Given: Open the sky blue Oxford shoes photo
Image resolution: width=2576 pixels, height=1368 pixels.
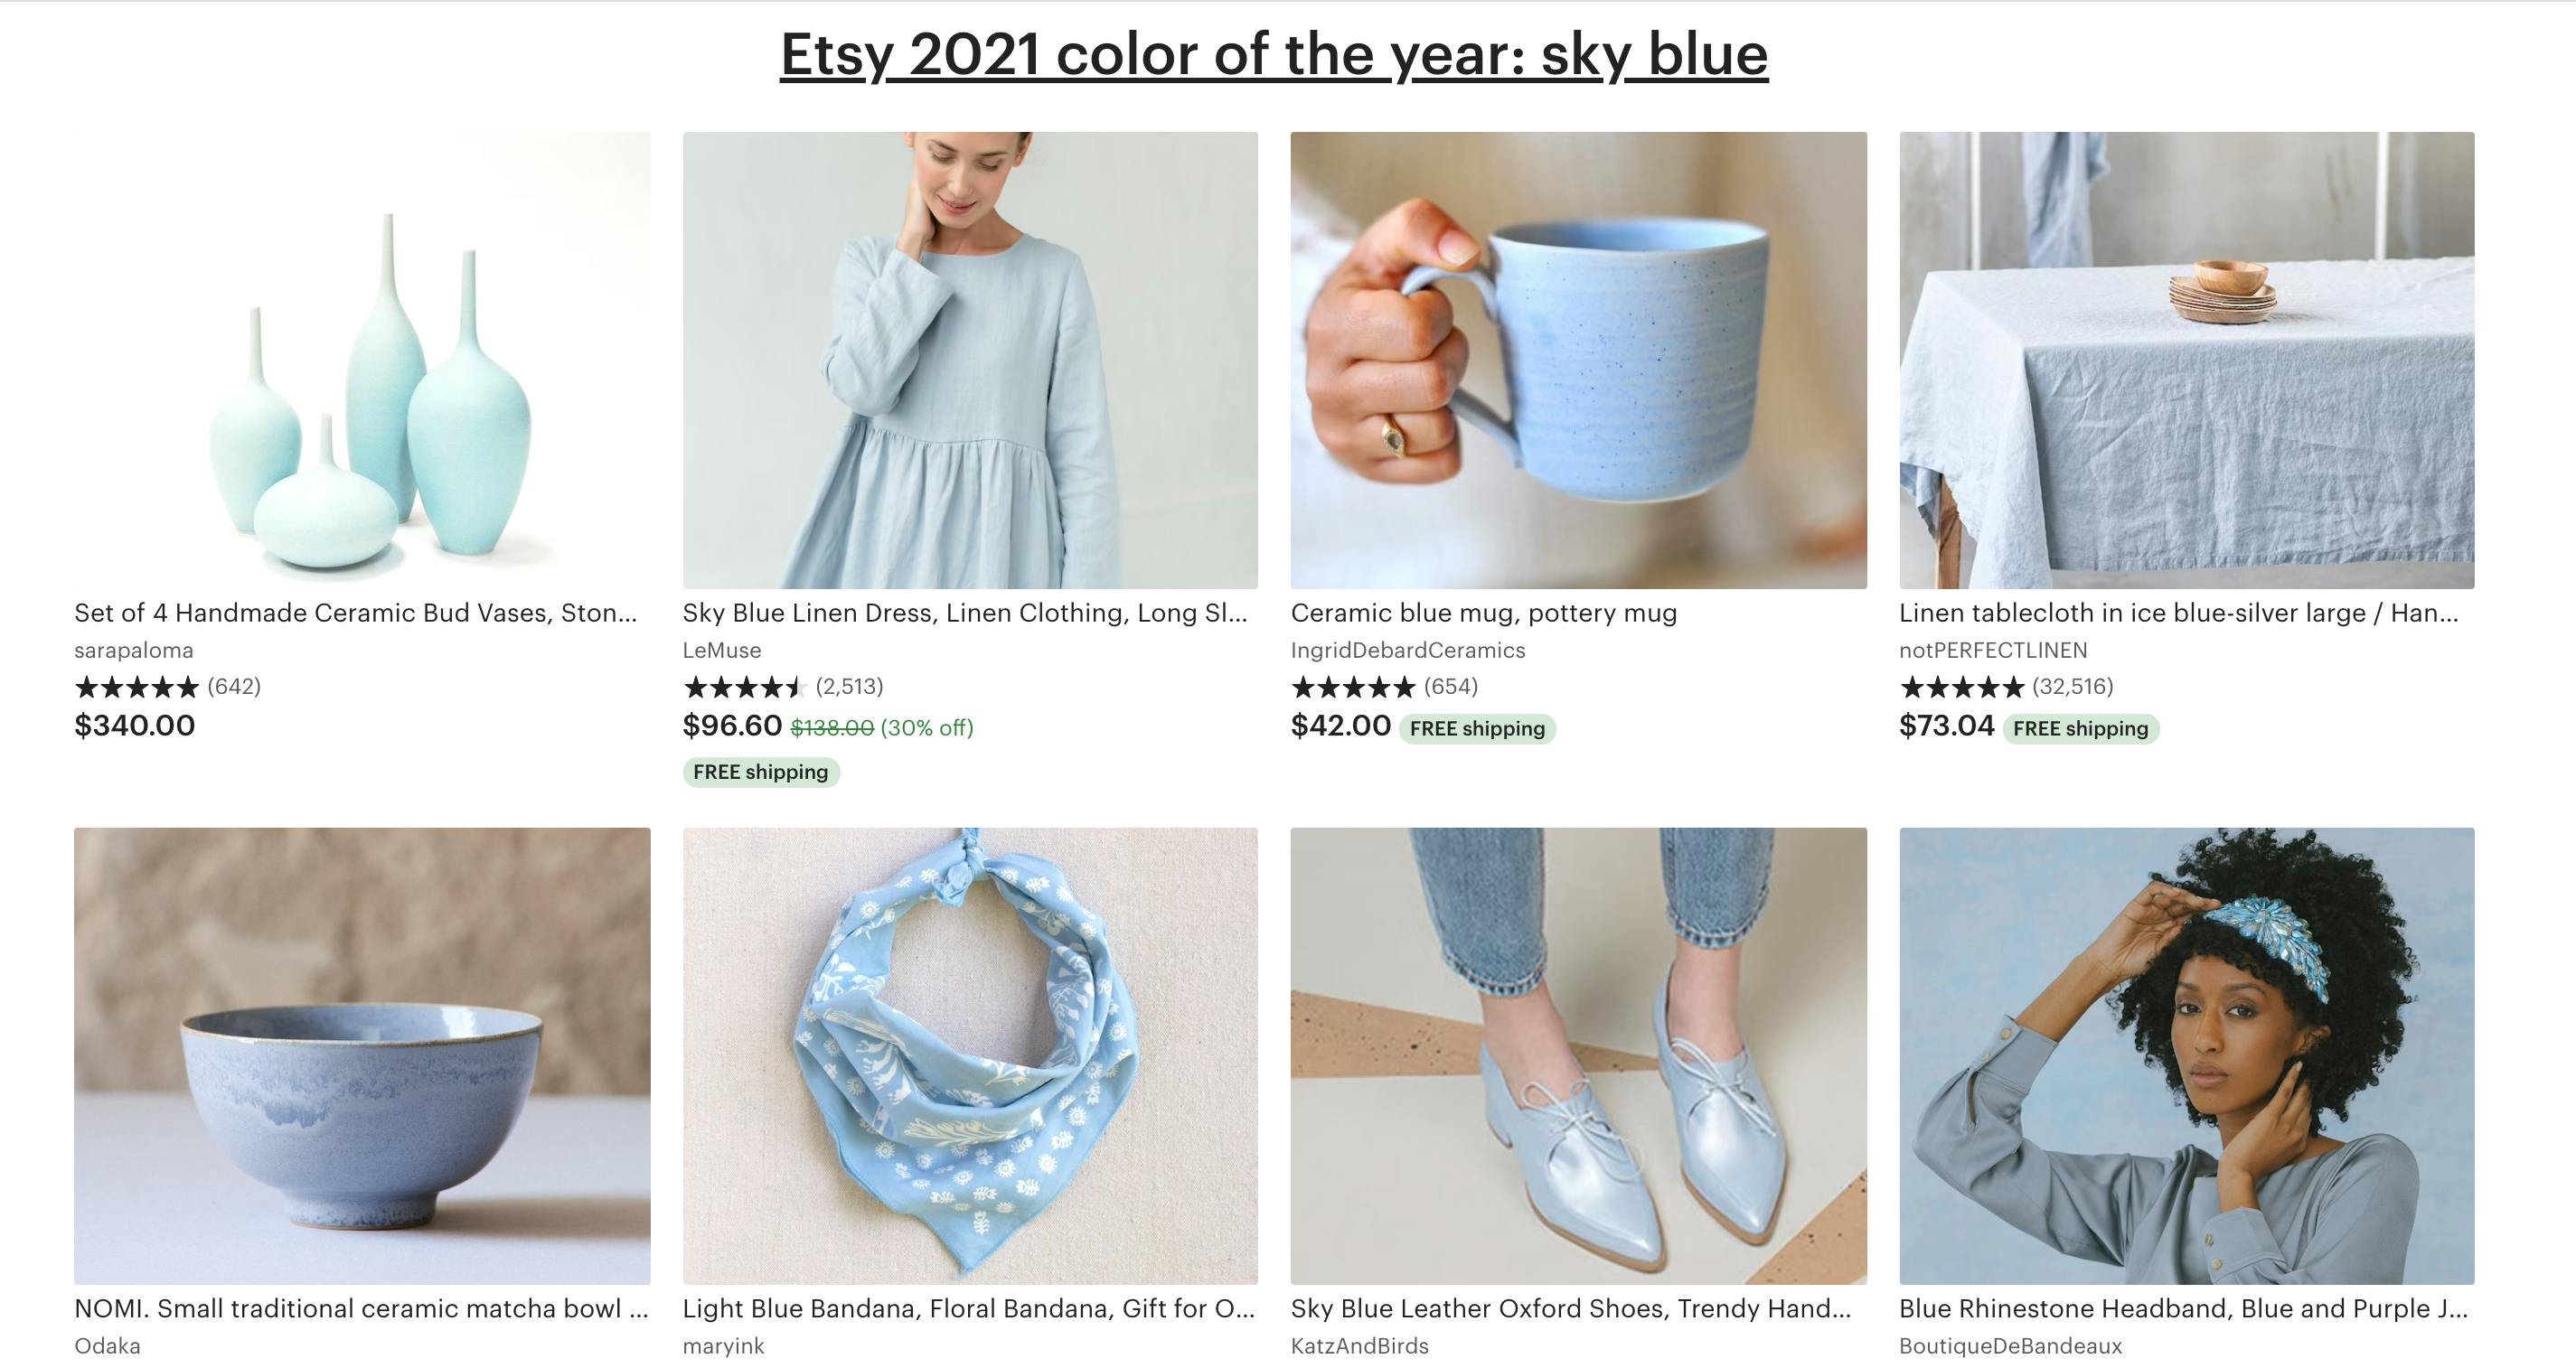Looking at the screenshot, I should (x=1578, y=1055).
